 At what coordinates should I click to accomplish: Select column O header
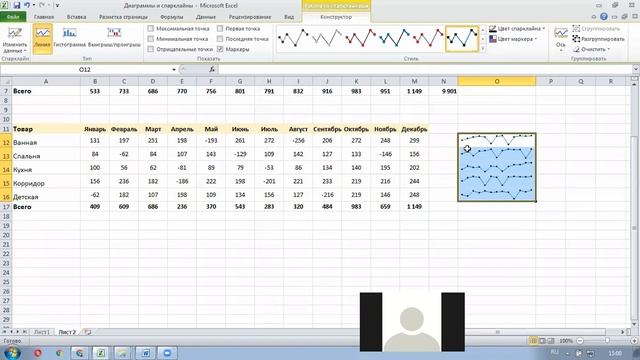pyautogui.click(x=497, y=81)
